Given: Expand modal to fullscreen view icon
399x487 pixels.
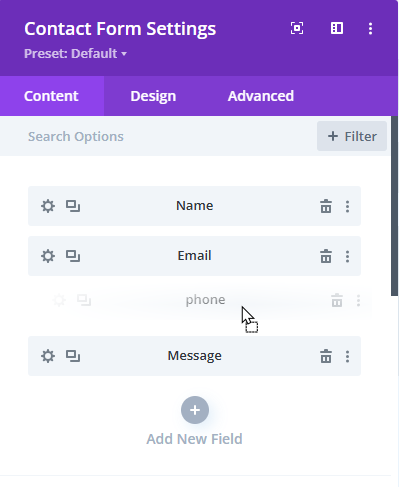Looking at the screenshot, I should pyautogui.click(x=297, y=28).
